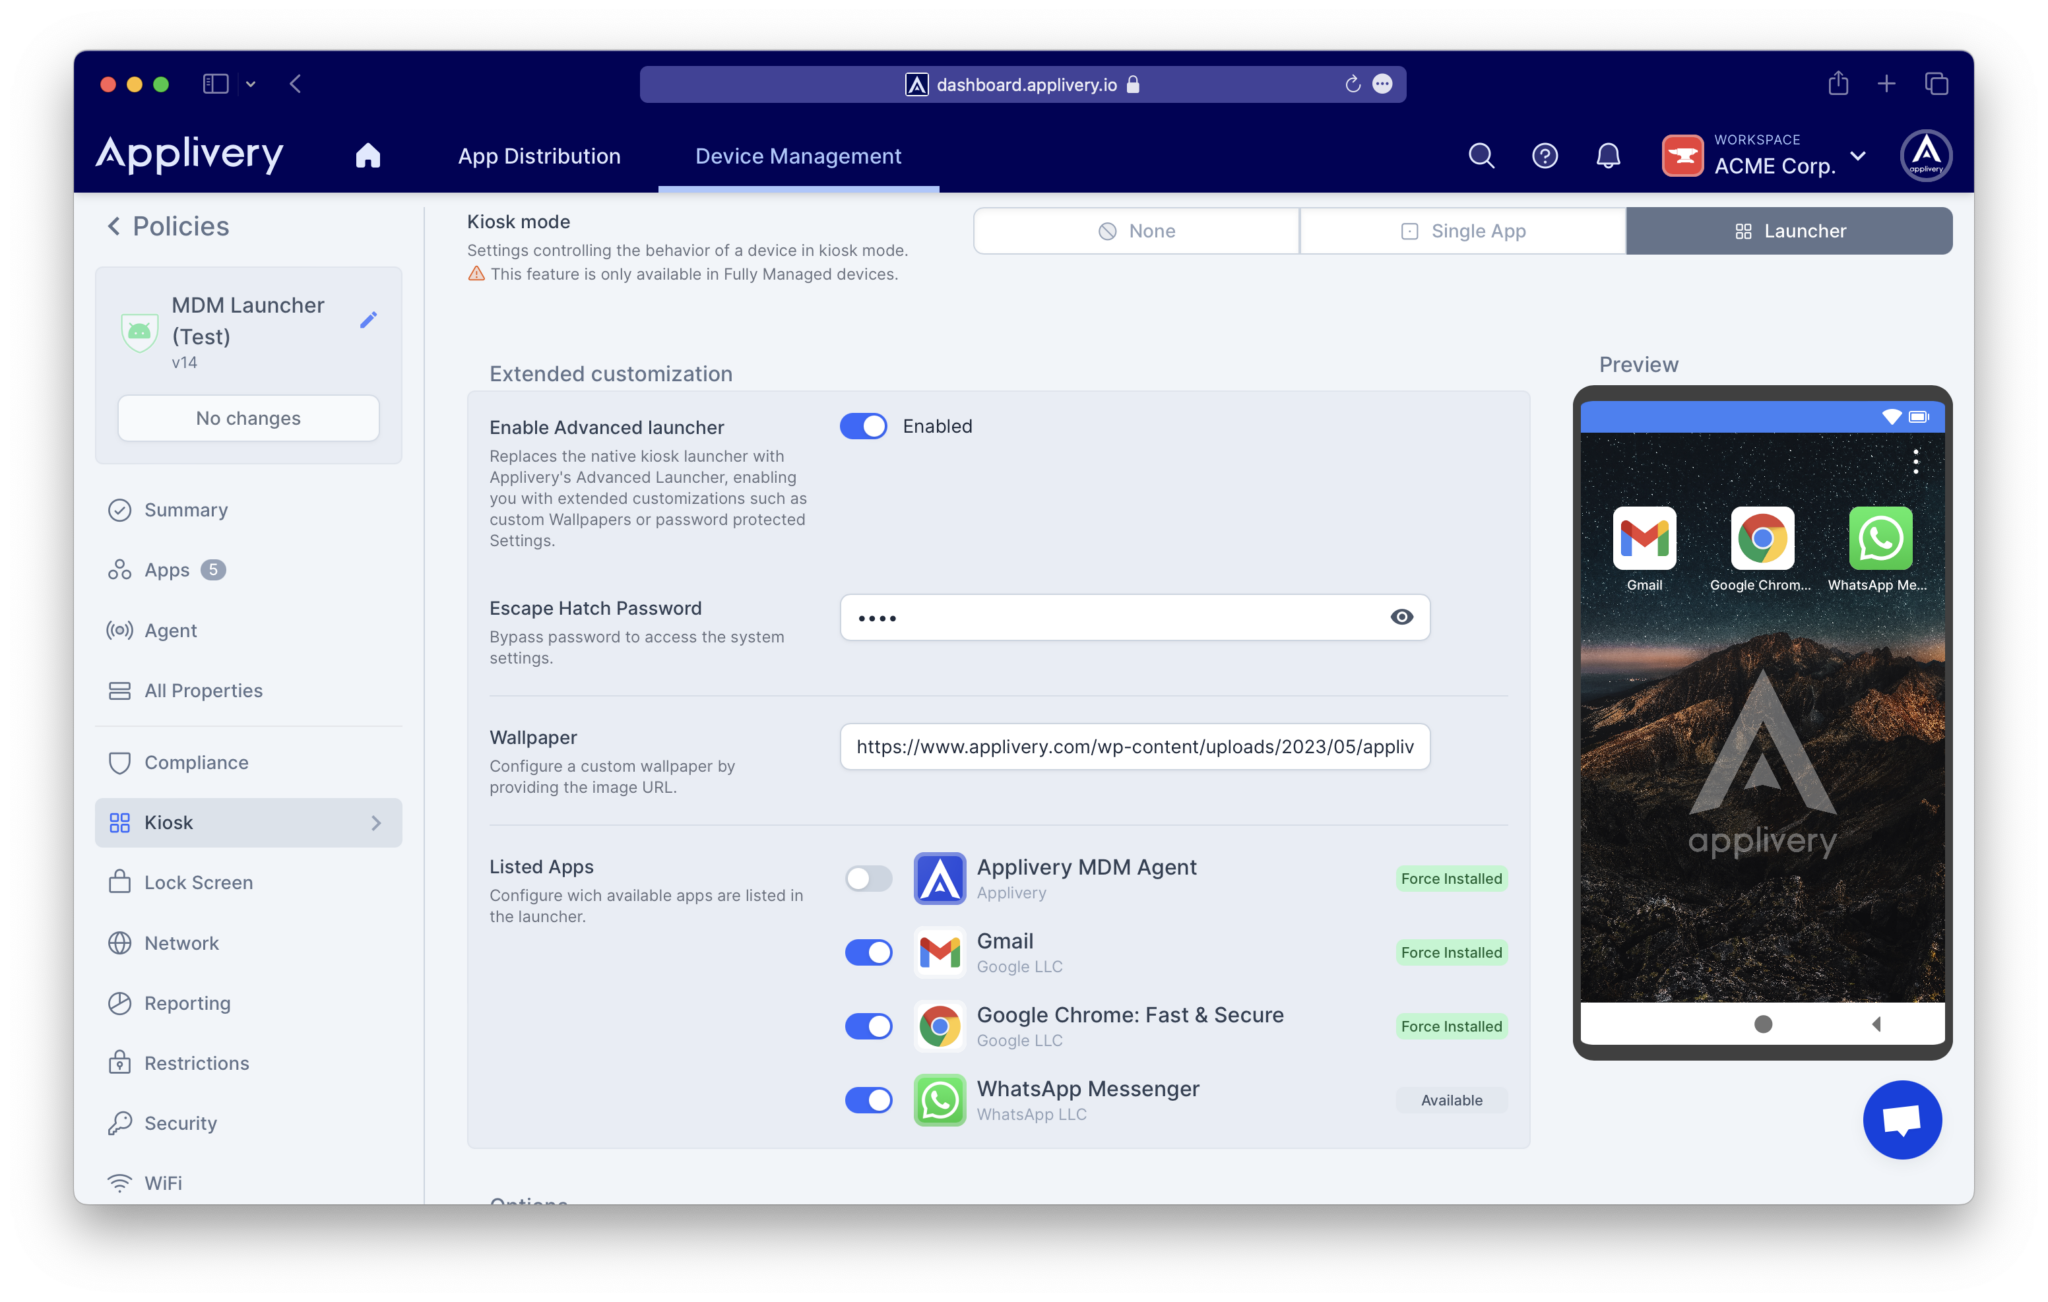Open Compliance settings from the sidebar
The height and width of the screenshot is (1302, 2048).
(x=196, y=762)
